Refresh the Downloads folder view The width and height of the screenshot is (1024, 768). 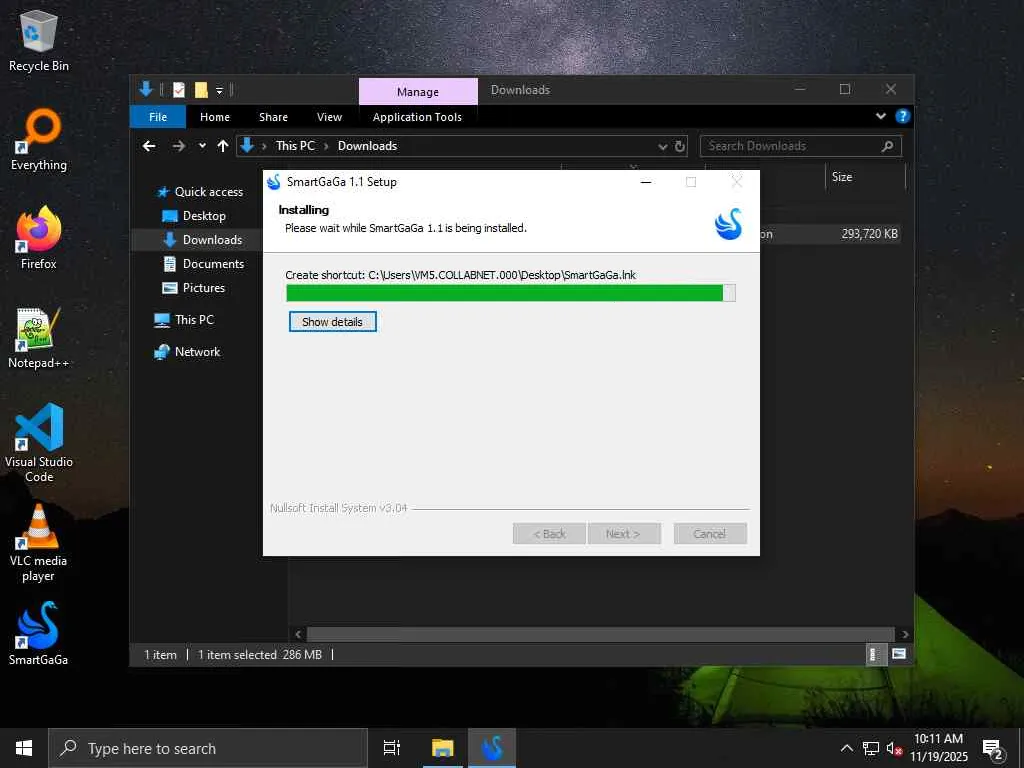pos(680,146)
